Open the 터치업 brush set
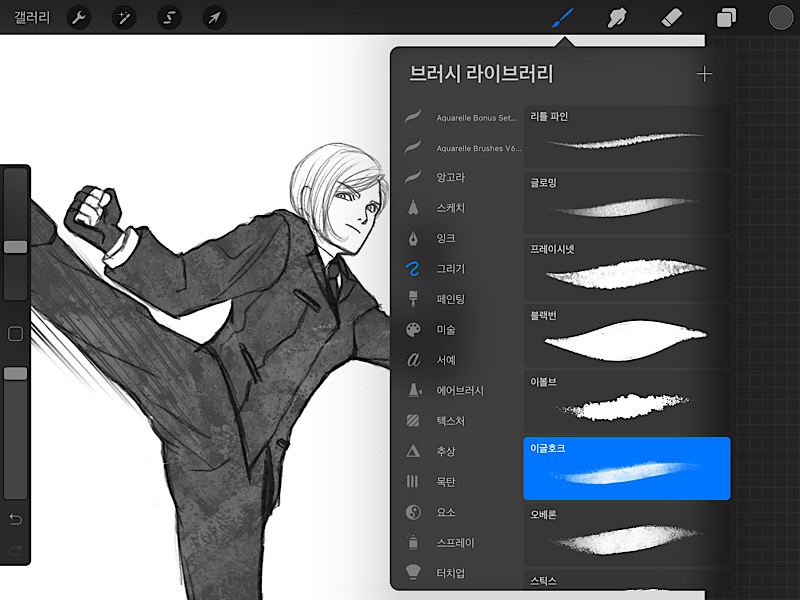Viewport: 800px width, 600px height. (x=462, y=573)
